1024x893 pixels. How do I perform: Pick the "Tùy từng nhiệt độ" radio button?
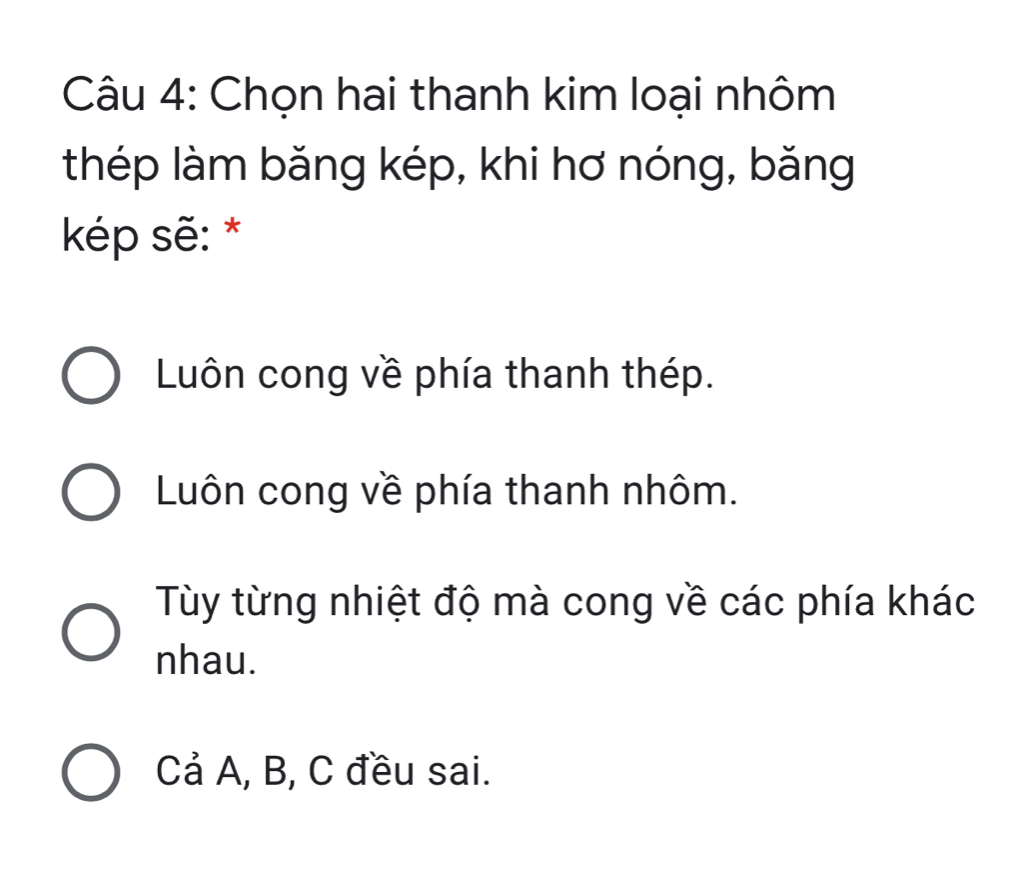(92, 631)
